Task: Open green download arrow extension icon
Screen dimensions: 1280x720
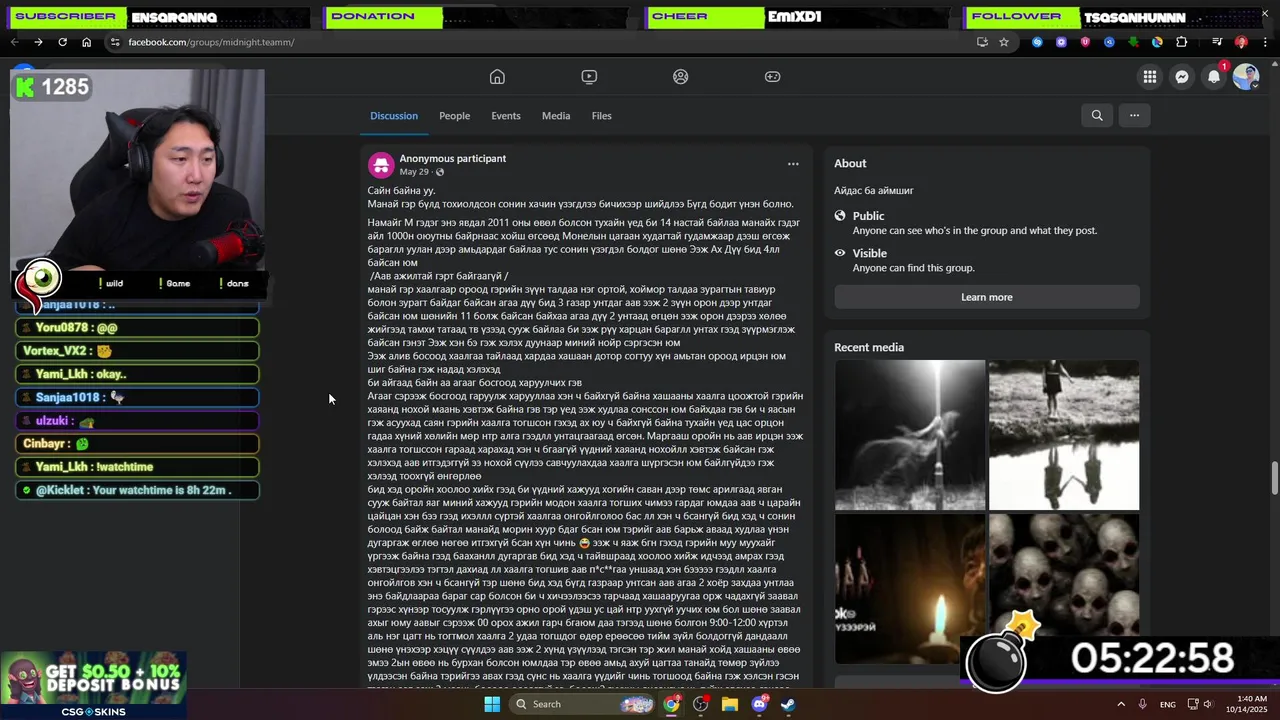Action: [1133, 42]
